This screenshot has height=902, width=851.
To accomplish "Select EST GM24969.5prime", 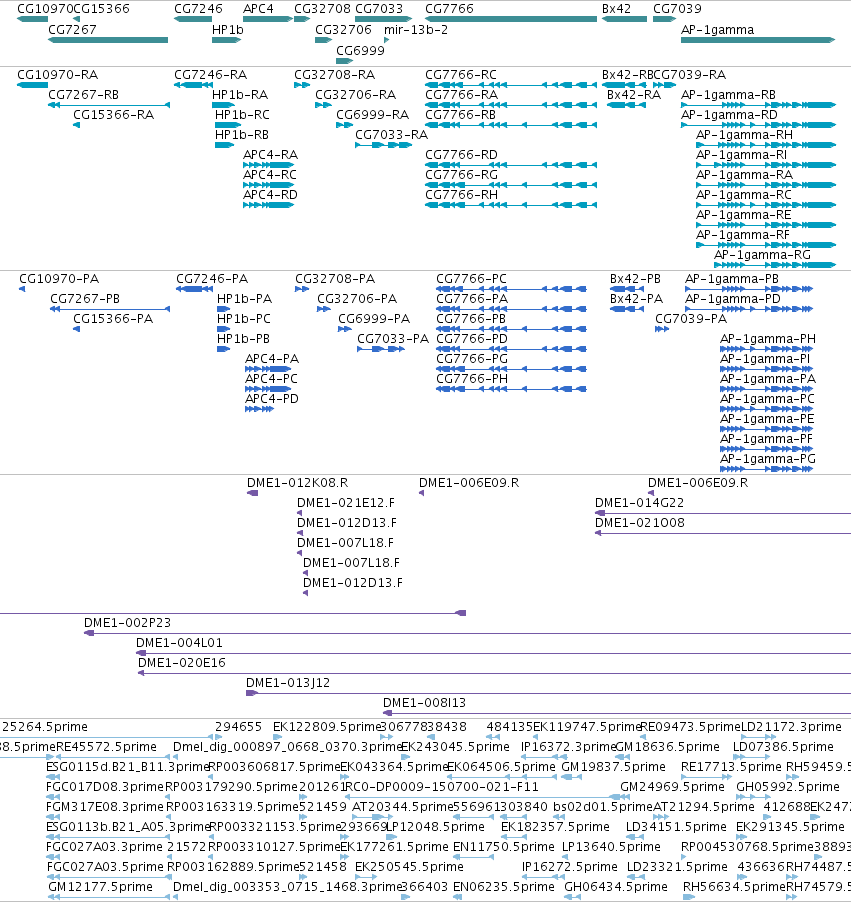I will point(672,787).
